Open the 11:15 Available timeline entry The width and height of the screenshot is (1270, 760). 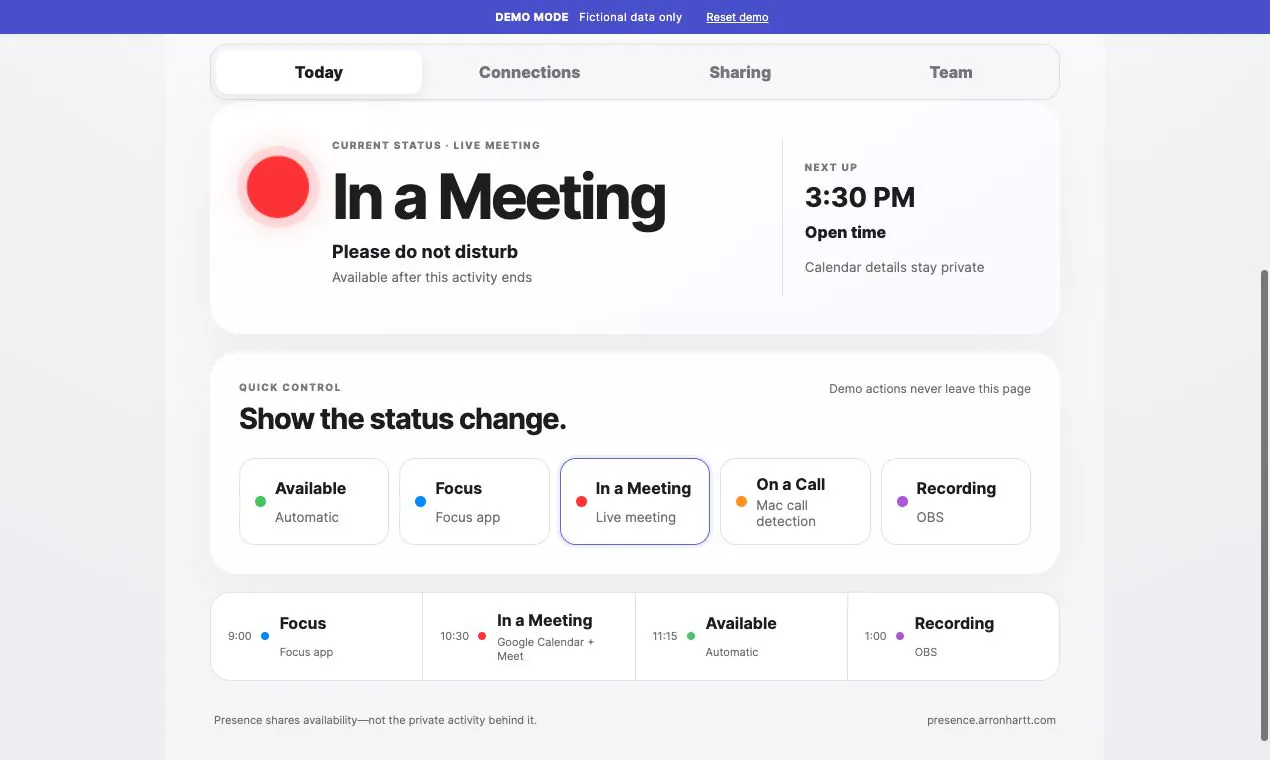click(x=741, y=636)
